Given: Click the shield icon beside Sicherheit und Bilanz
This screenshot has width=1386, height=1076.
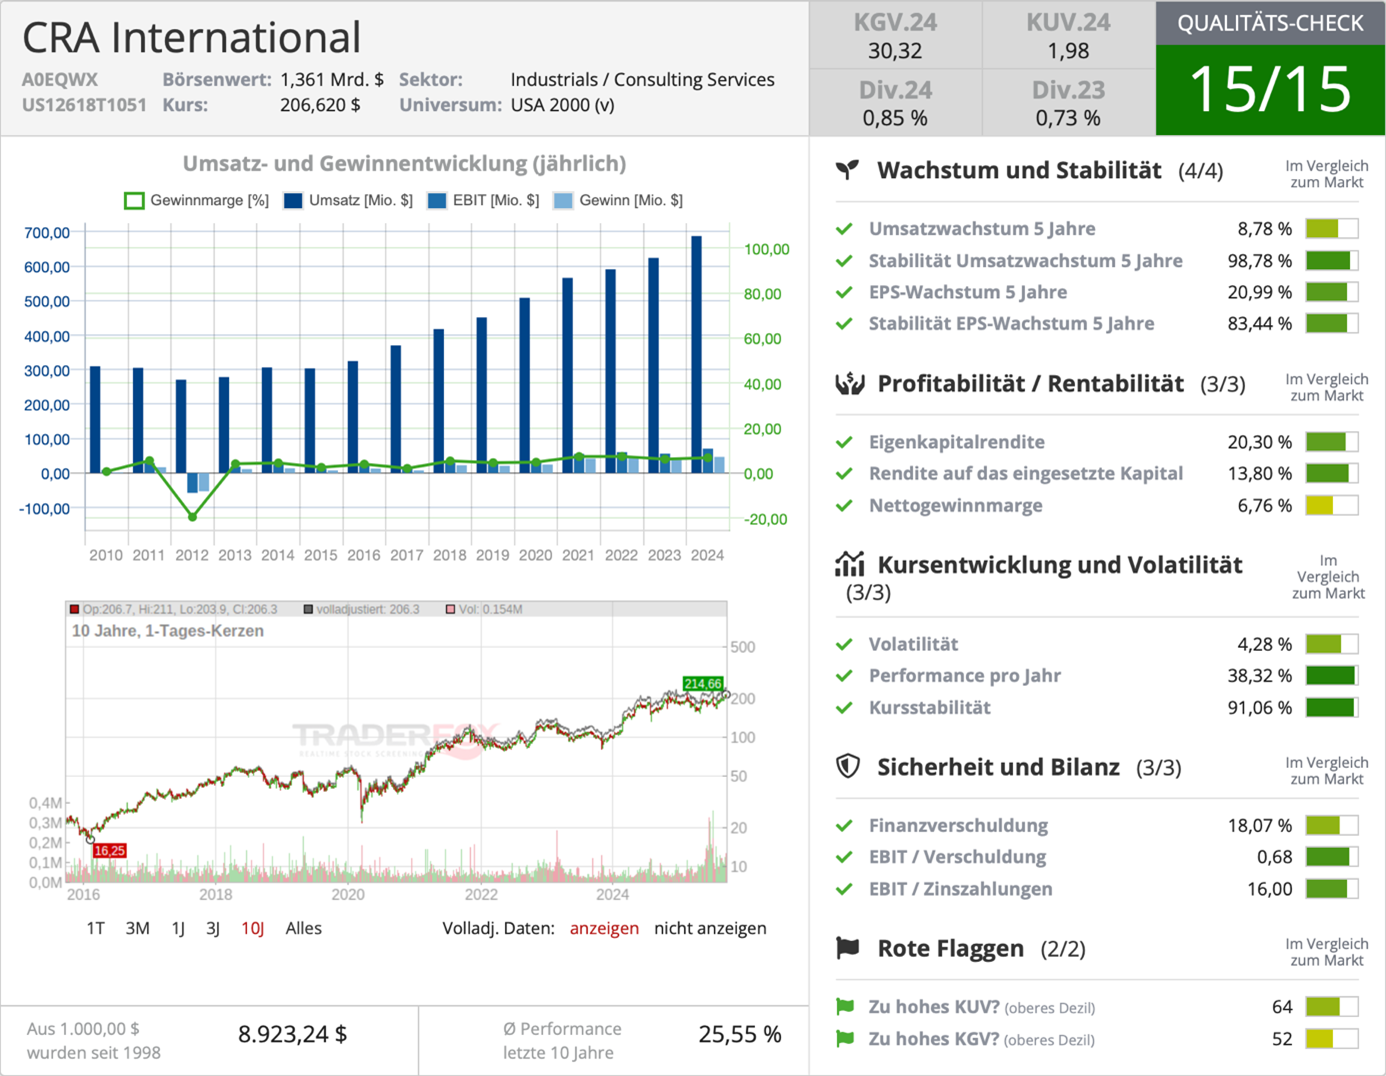Looking at the screenshot, I should pos(848,766).
